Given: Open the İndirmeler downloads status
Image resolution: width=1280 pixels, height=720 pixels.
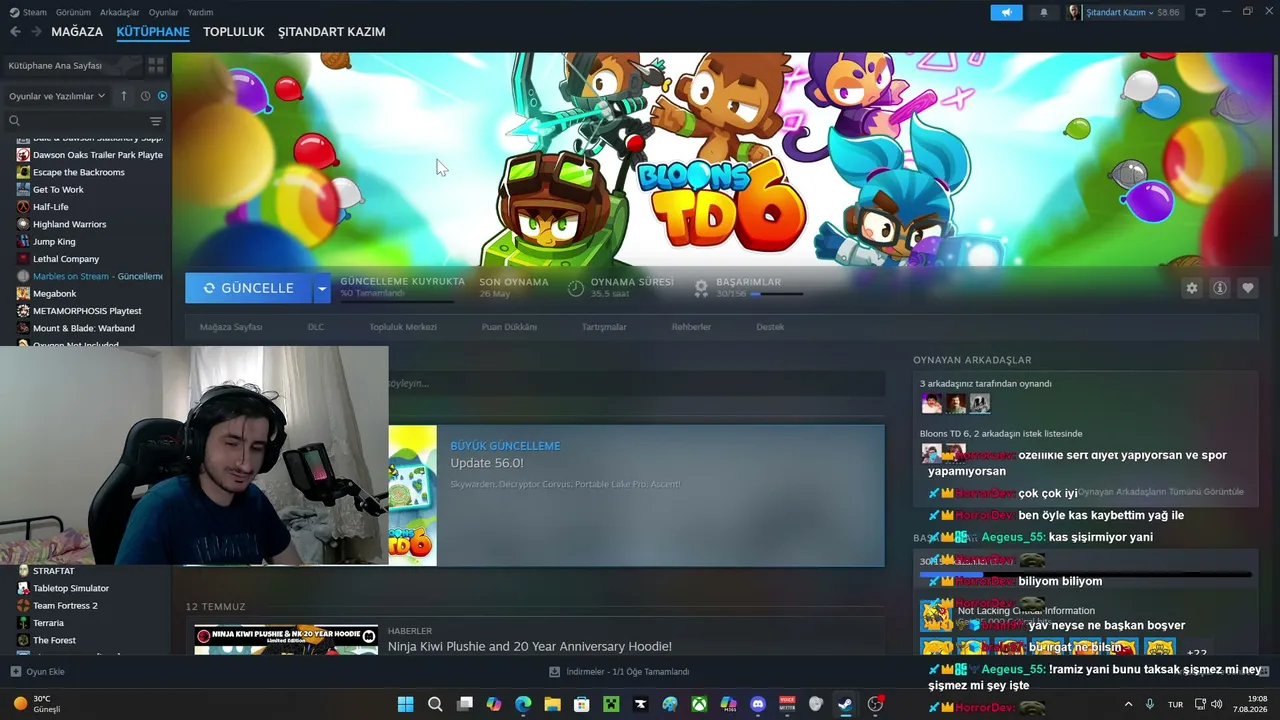Looking at the screenshot, I should click(x=619, y=672).
